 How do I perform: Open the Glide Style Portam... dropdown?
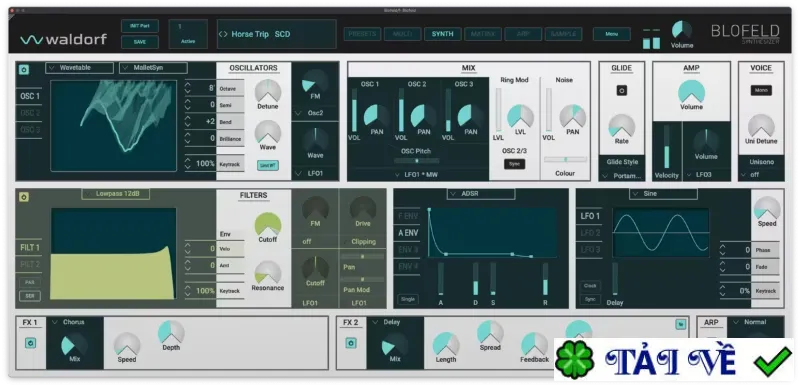click(621, 175)
